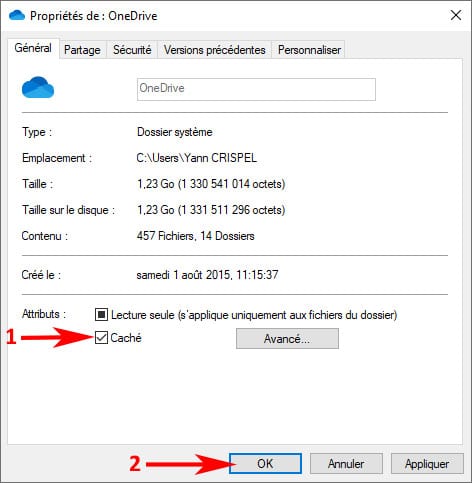Screen dimensions: 472x483
Task: Click the large OneDrive folder cloud icon
Action: coord(38,87)
